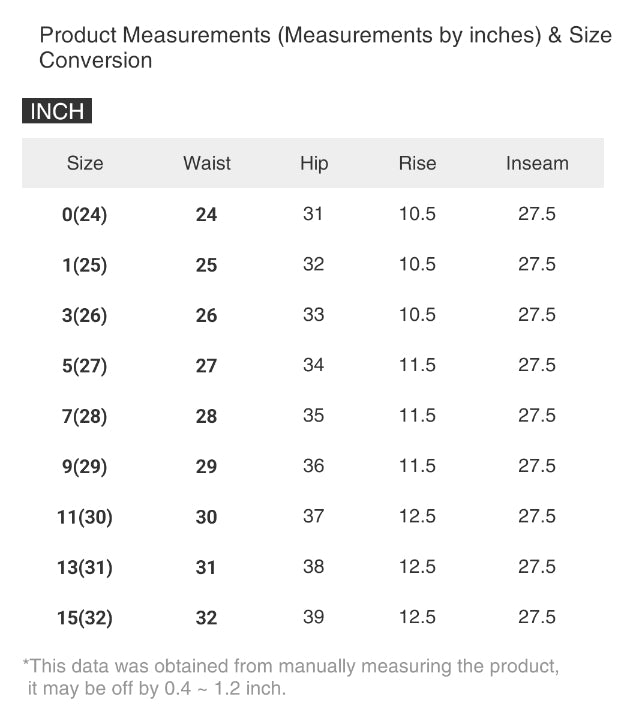The image size is (631, 708).
Task: Select the Rise column header
Action: [417, 163]
